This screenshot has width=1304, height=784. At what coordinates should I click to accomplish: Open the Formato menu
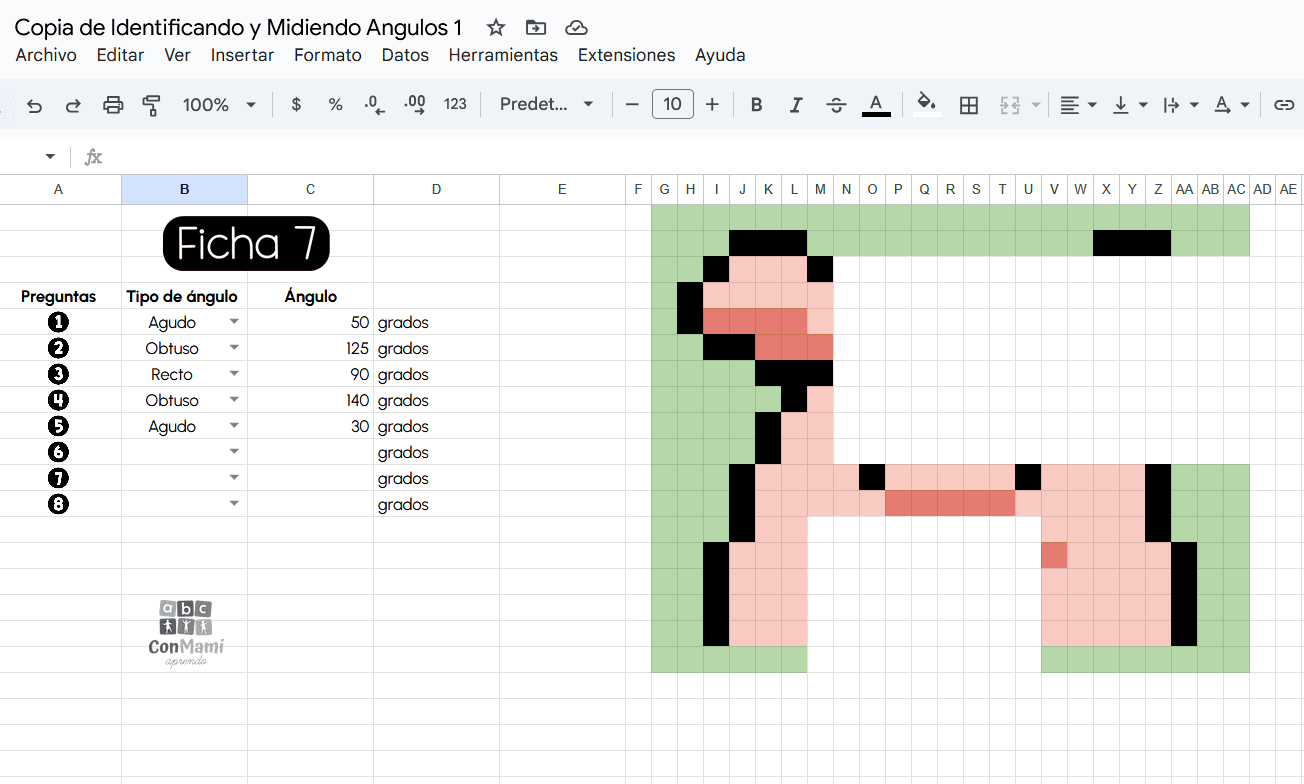[x=327, y=55]
